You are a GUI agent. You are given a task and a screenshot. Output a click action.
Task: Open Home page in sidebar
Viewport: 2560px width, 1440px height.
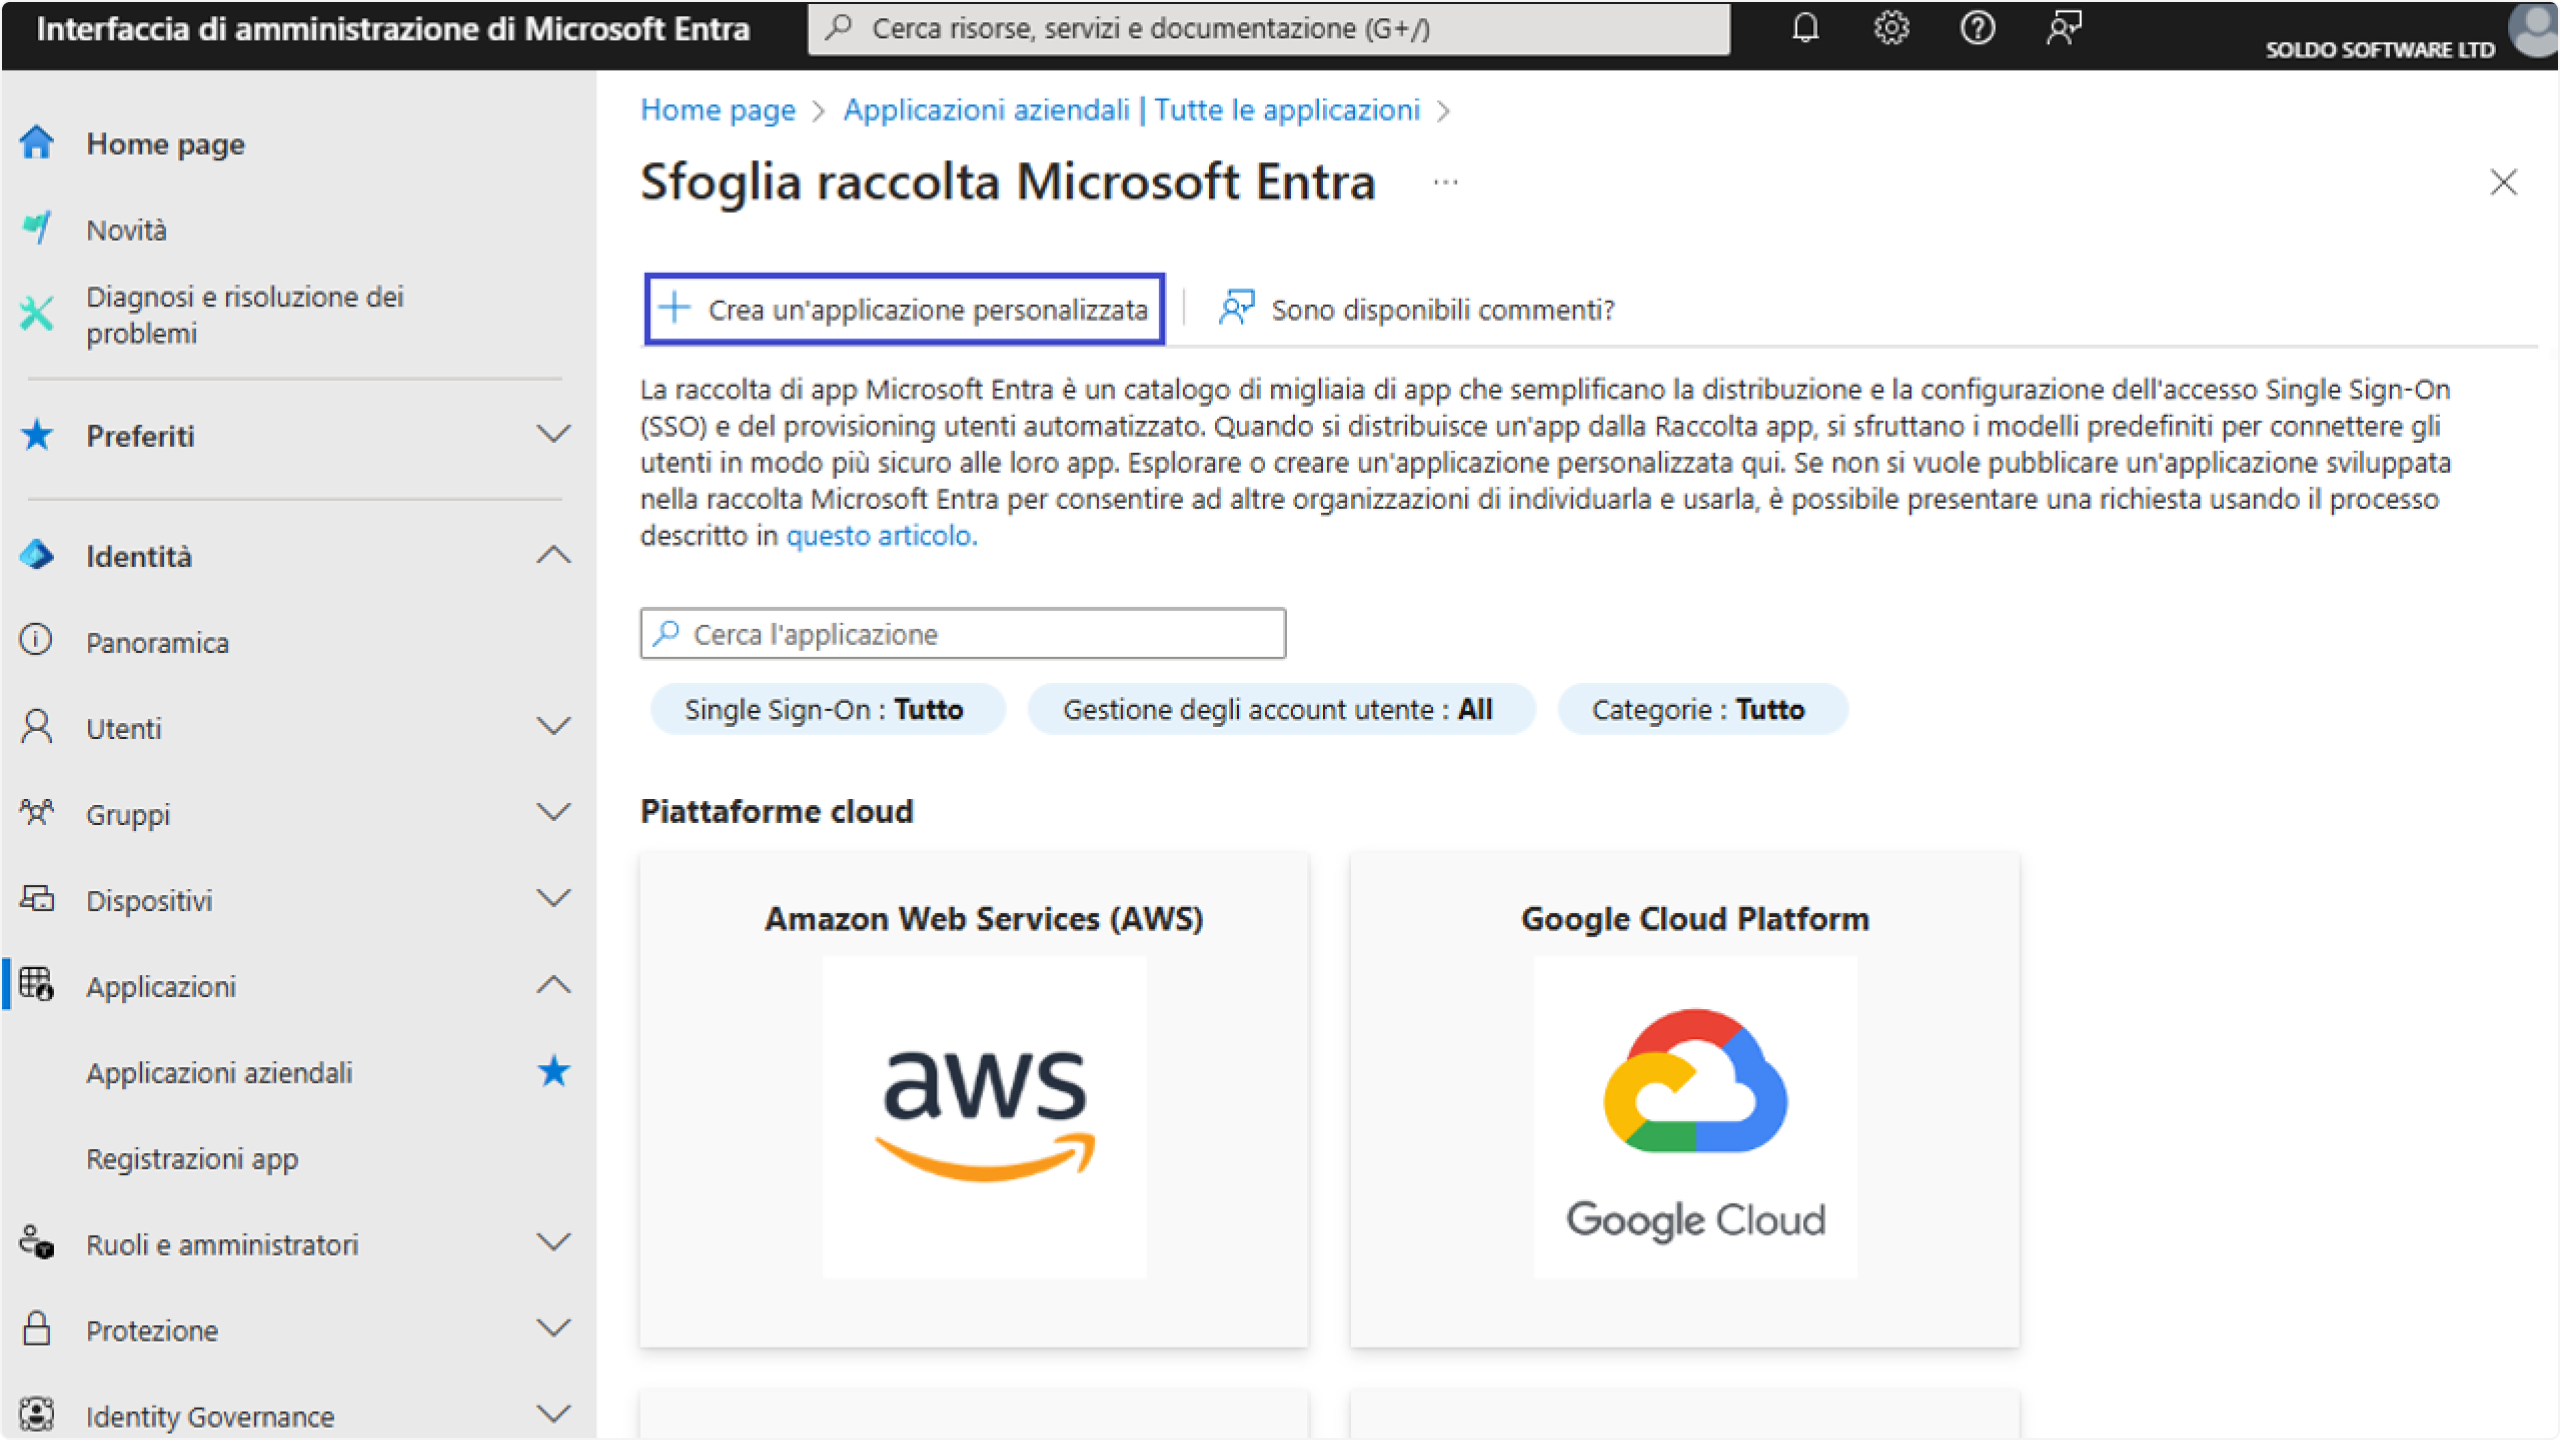[165, 144]
